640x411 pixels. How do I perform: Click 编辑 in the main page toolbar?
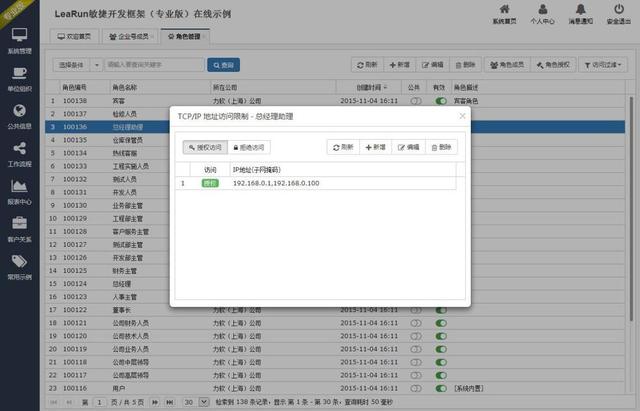click(x=432, y=65)
